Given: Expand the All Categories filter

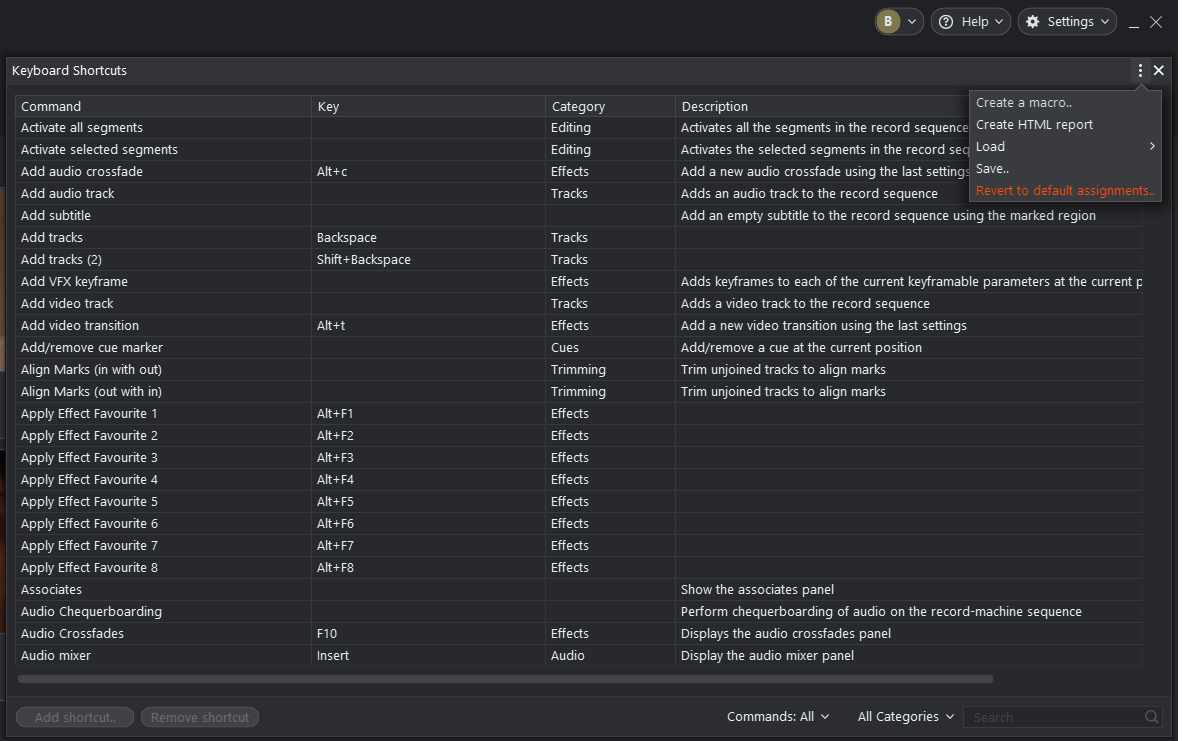Looking at the screenshot, I should pyautogui.click(x=905, y=716).
